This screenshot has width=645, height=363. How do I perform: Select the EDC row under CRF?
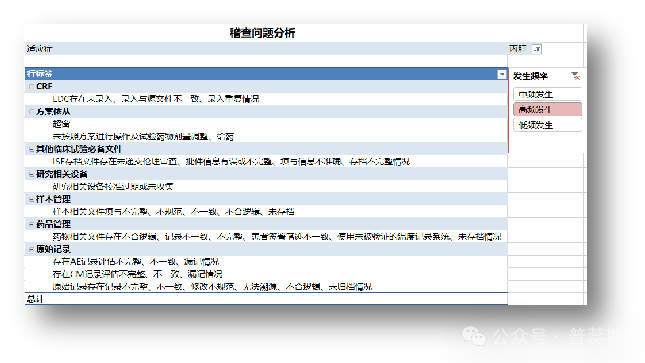156,99
